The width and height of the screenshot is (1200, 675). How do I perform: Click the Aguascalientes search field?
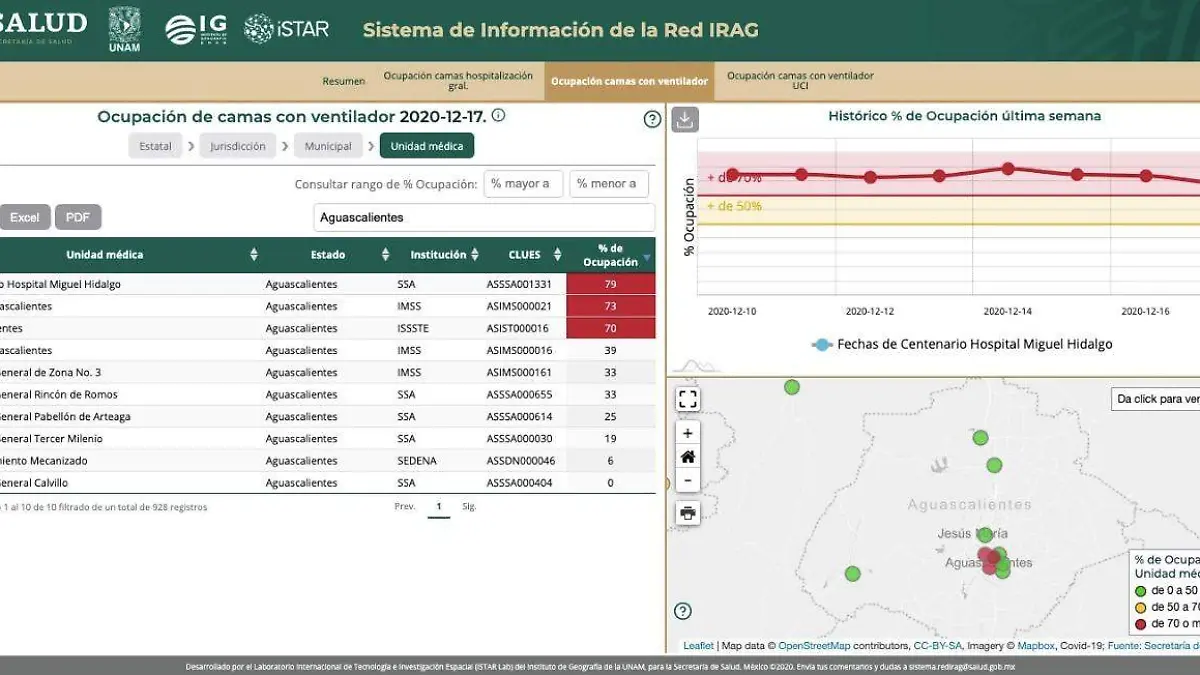point(484,217)
